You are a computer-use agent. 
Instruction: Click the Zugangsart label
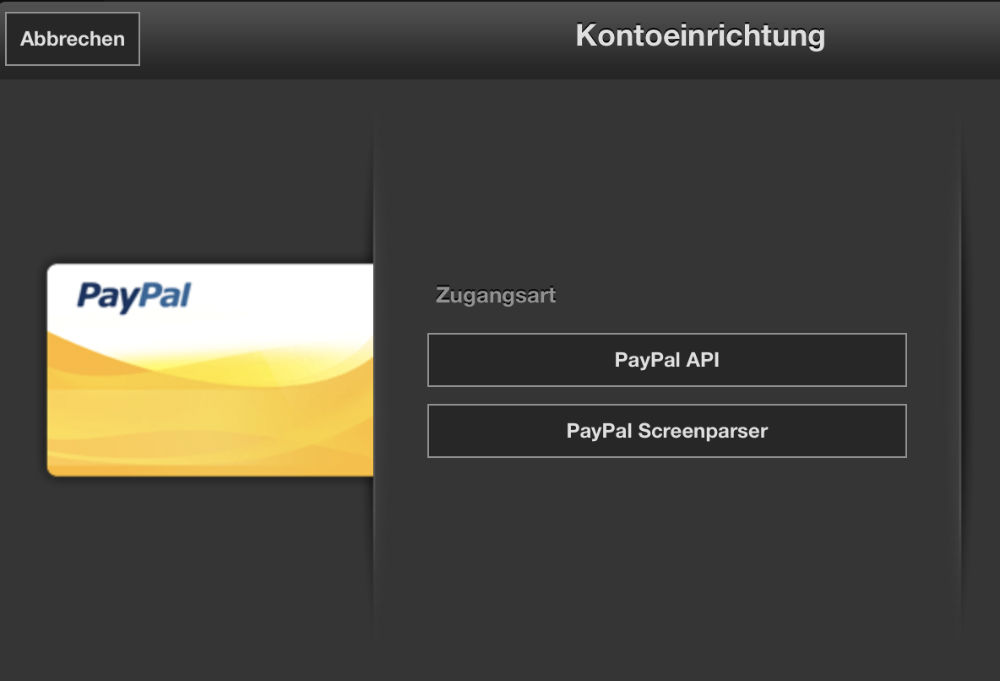tap(496, 295)
